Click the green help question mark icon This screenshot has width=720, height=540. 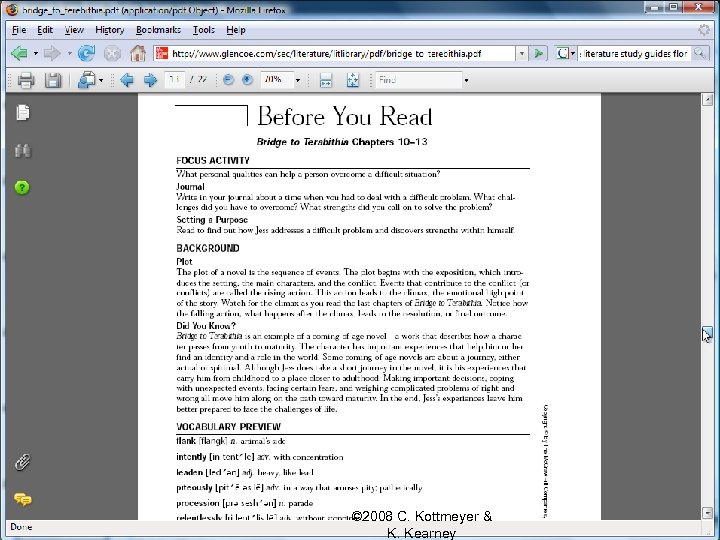[22, 187]
